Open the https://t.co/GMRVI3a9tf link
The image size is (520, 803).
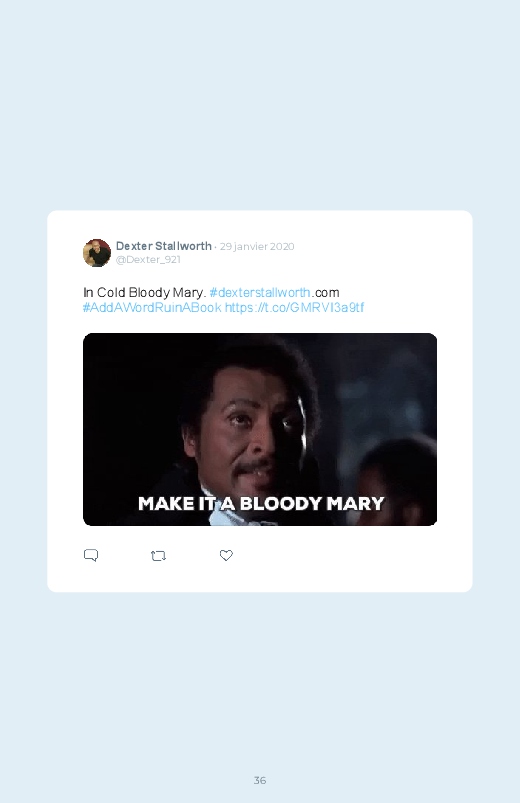pyautogui.click(x=295, y=307)
